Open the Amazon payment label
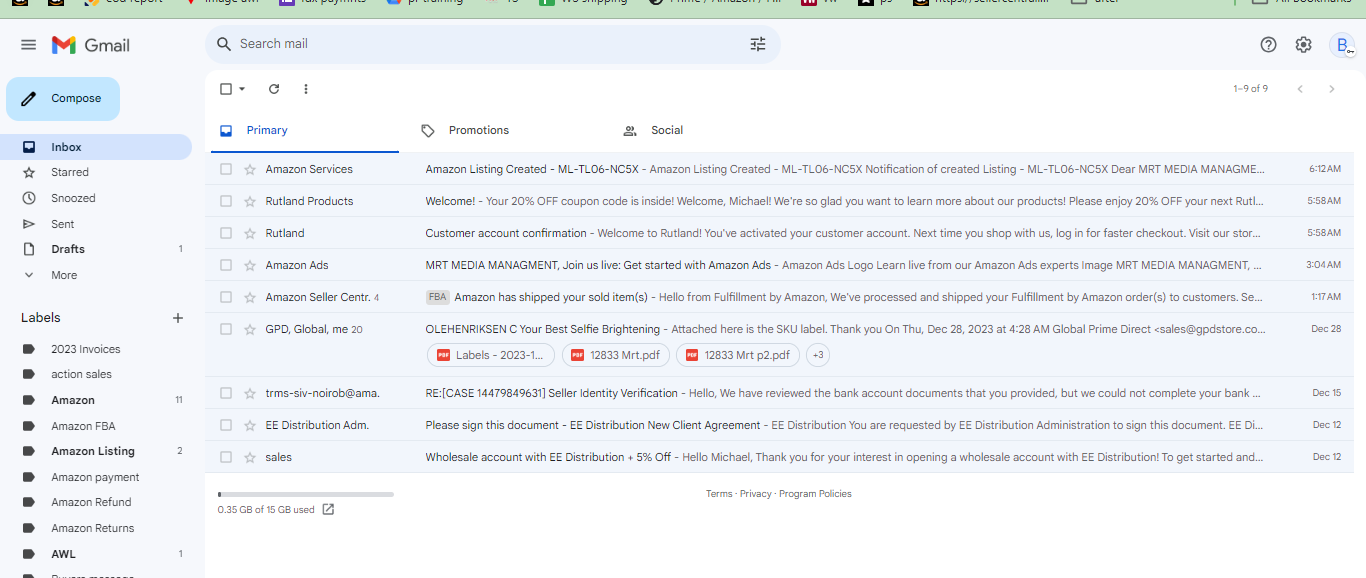The height and width of the screenshot is (578, 1366). click(x=96, y=477)
